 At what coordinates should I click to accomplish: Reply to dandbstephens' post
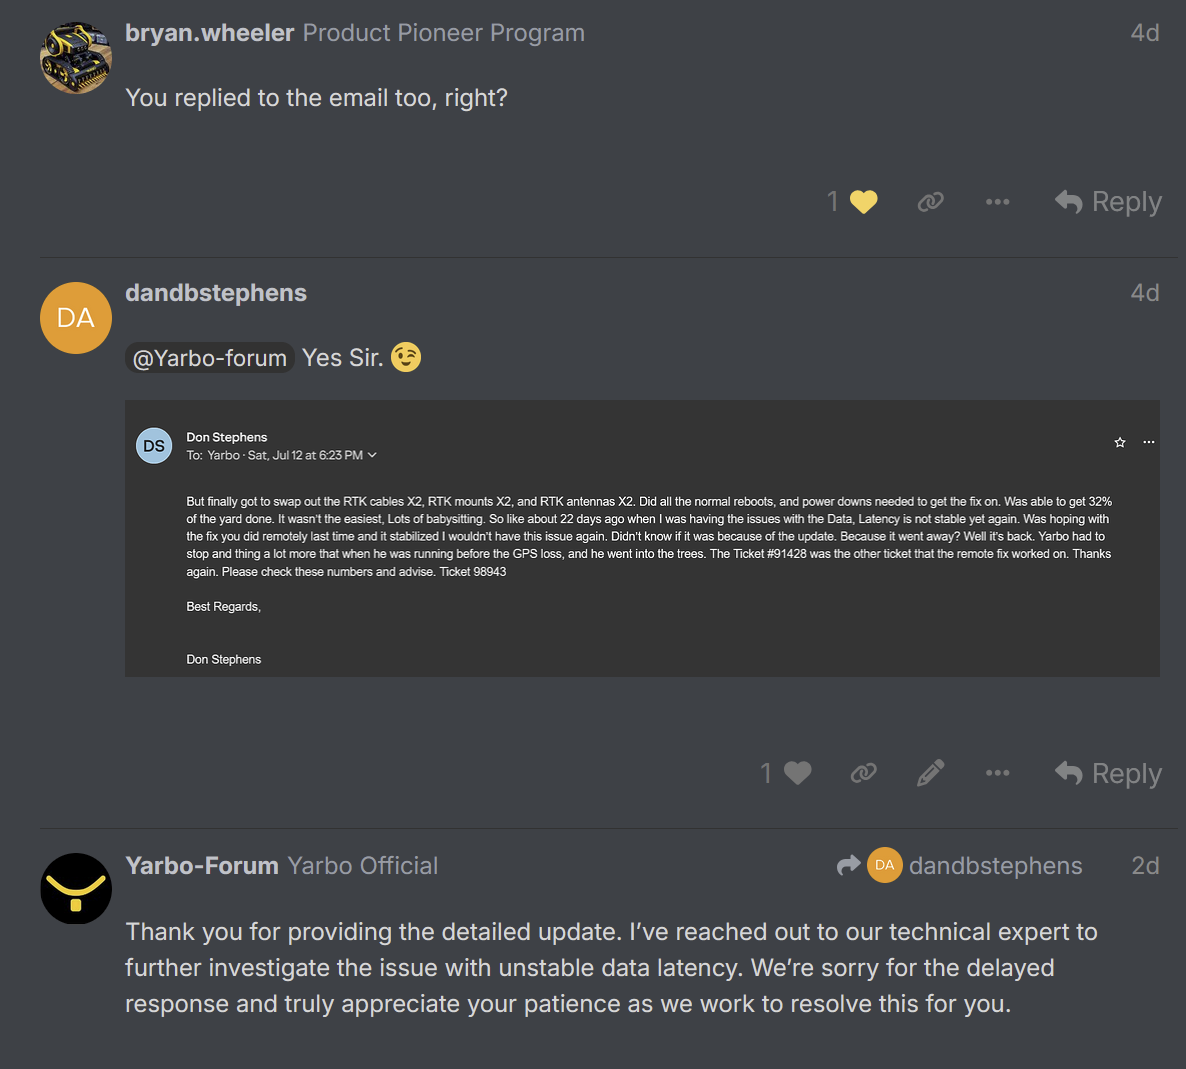click(x=1108, y=773)
